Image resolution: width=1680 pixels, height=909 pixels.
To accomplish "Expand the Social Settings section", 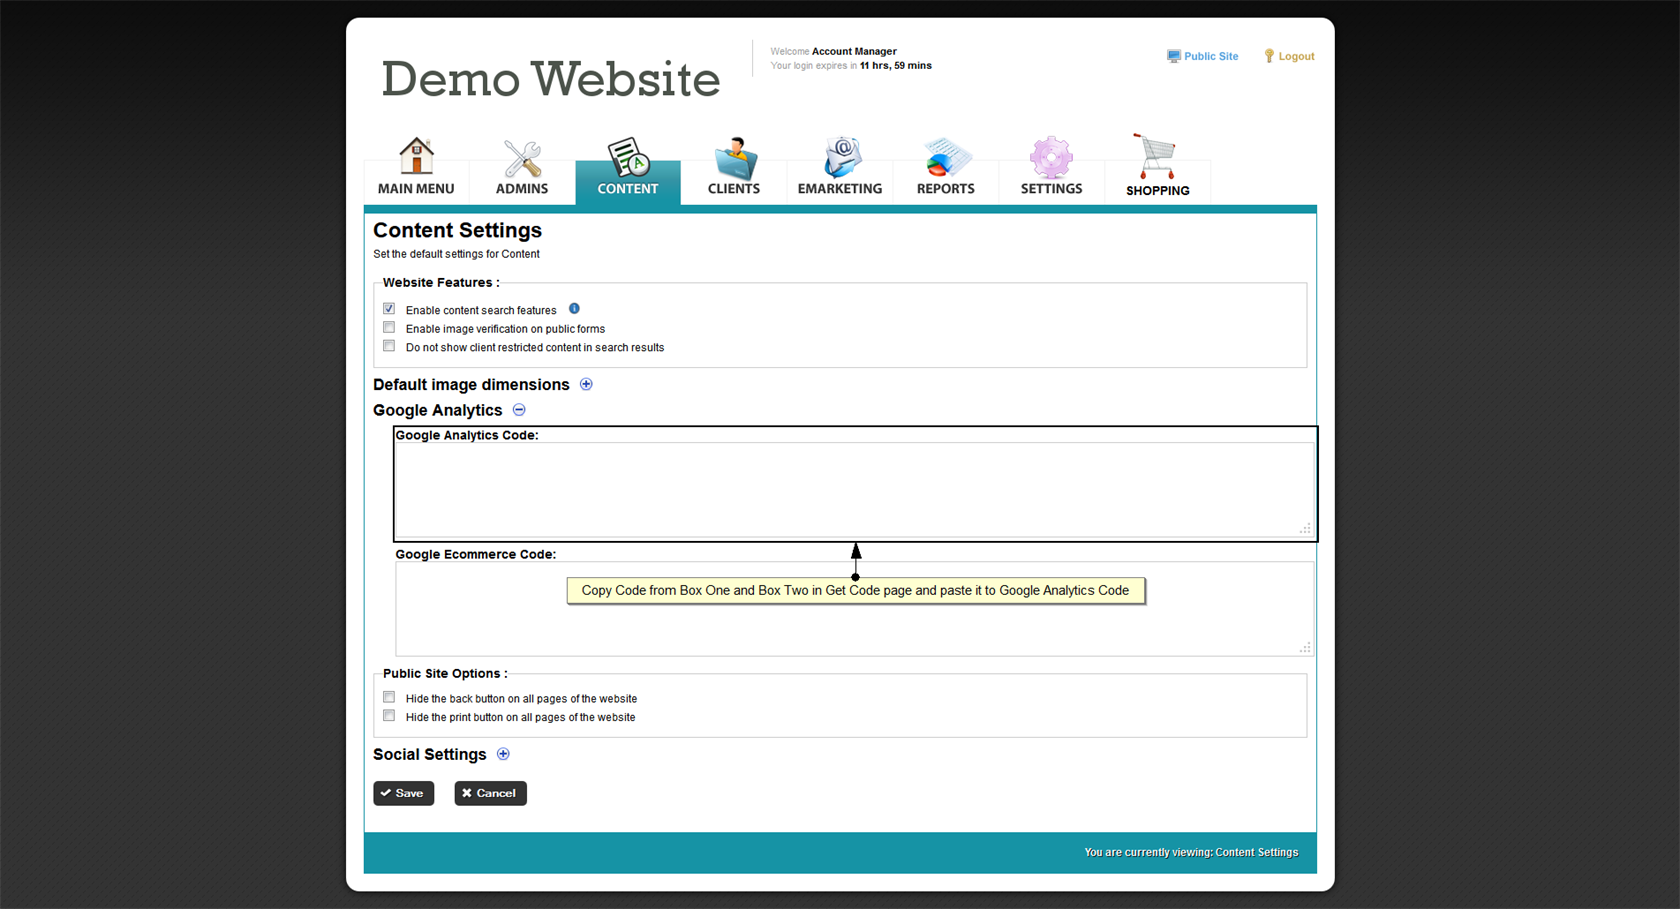I will tap(503, 754).
